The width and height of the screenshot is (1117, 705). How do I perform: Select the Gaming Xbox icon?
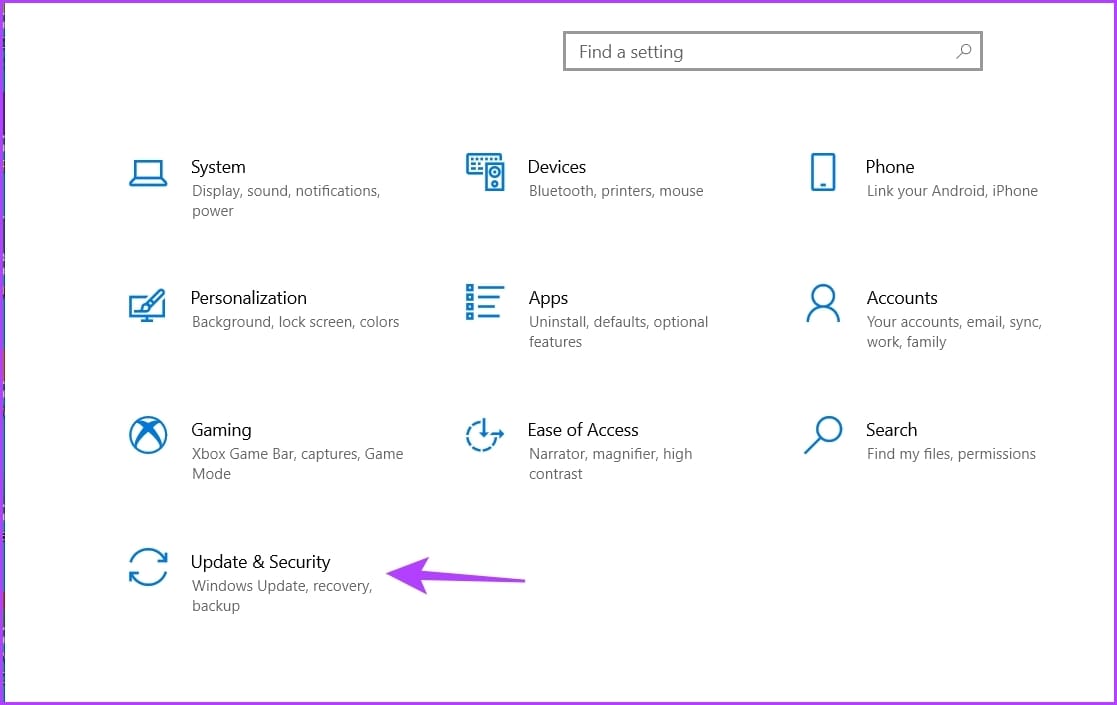(x=148, y=435)
